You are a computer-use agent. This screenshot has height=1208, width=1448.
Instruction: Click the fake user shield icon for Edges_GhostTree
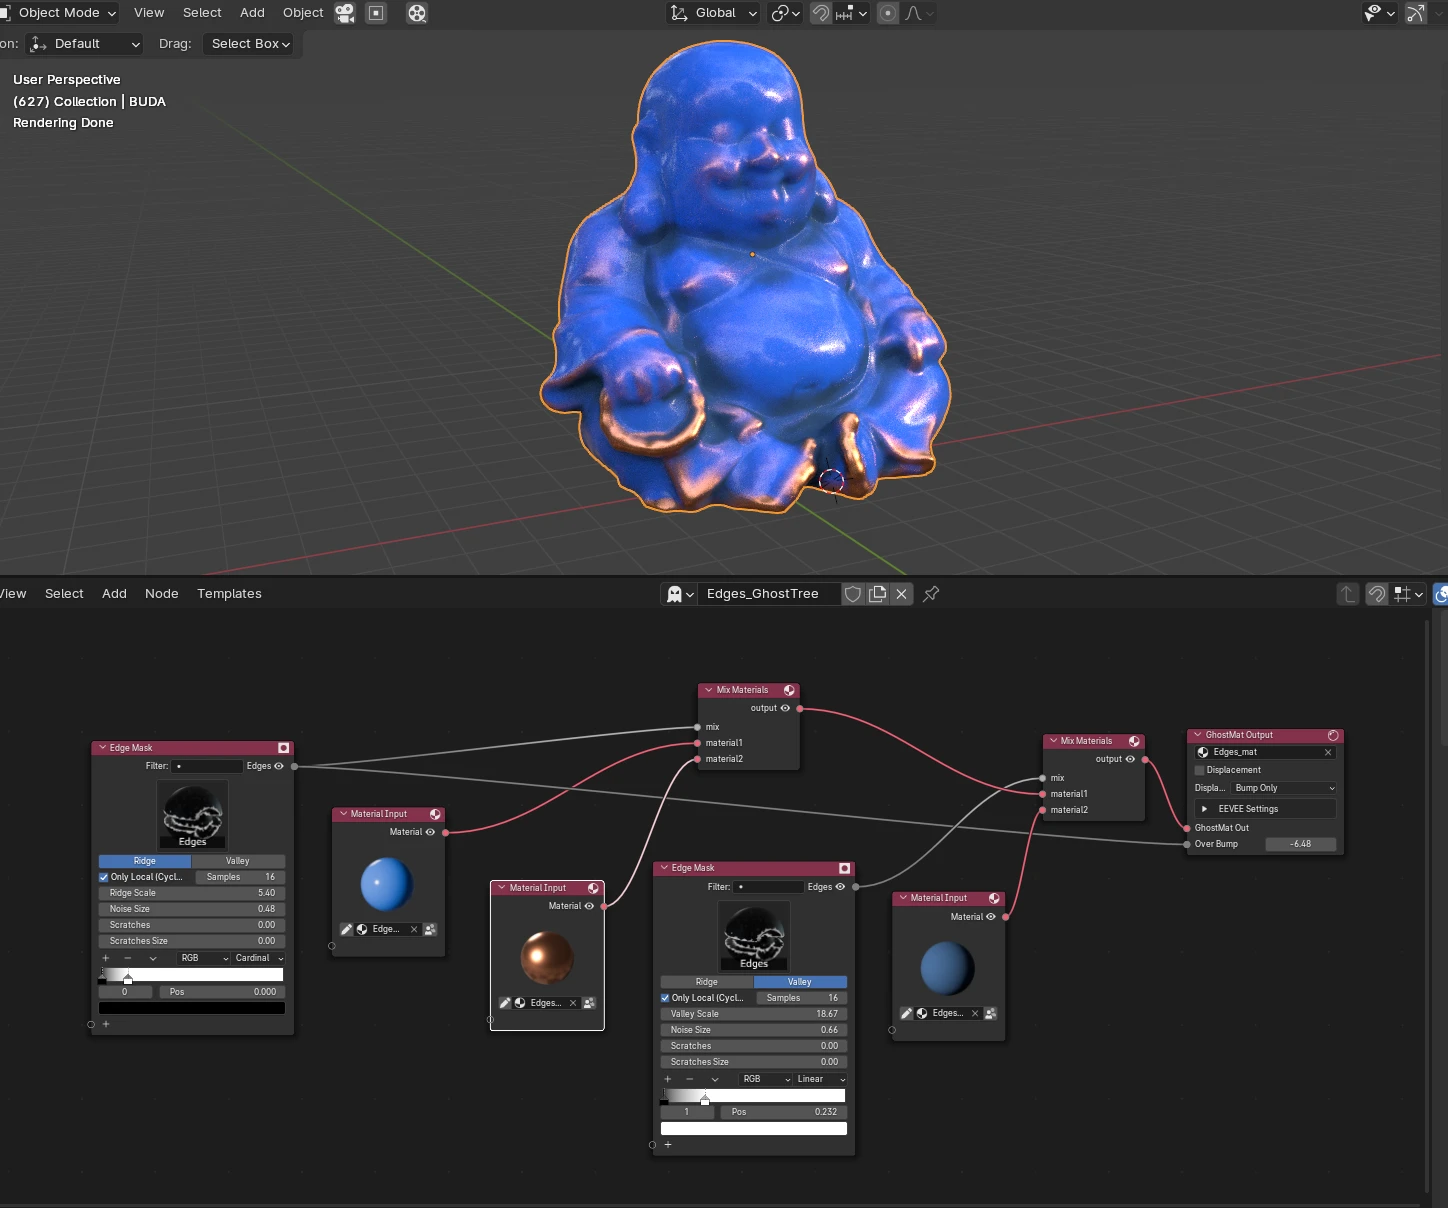tap(853, 594)
